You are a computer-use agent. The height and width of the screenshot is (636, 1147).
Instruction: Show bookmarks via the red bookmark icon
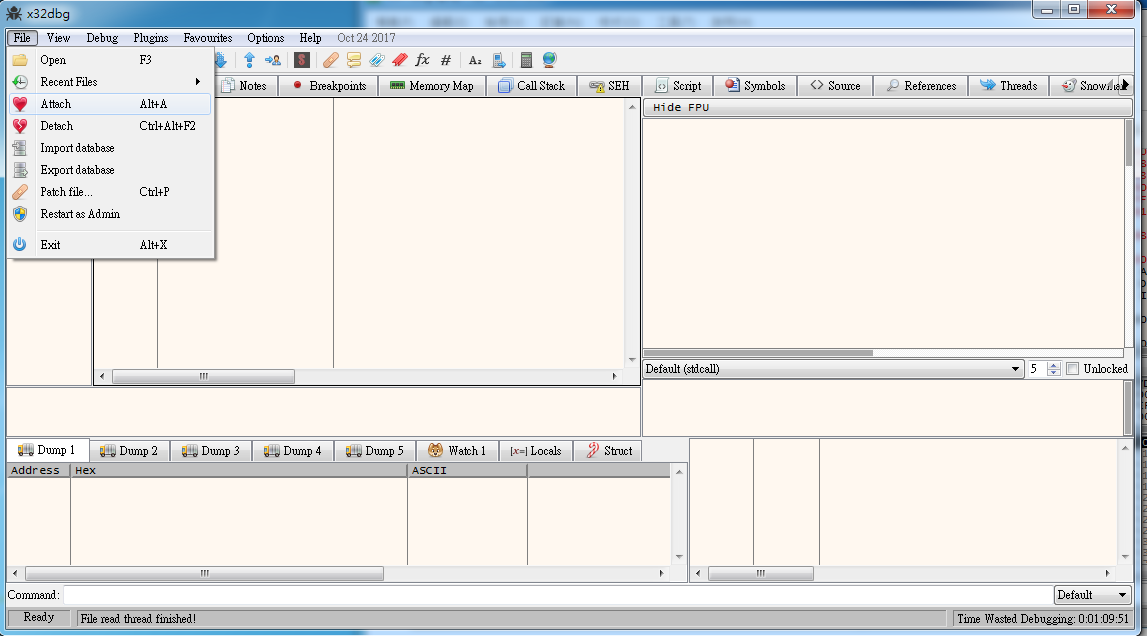pyautogui.click(x=399, y=60)
